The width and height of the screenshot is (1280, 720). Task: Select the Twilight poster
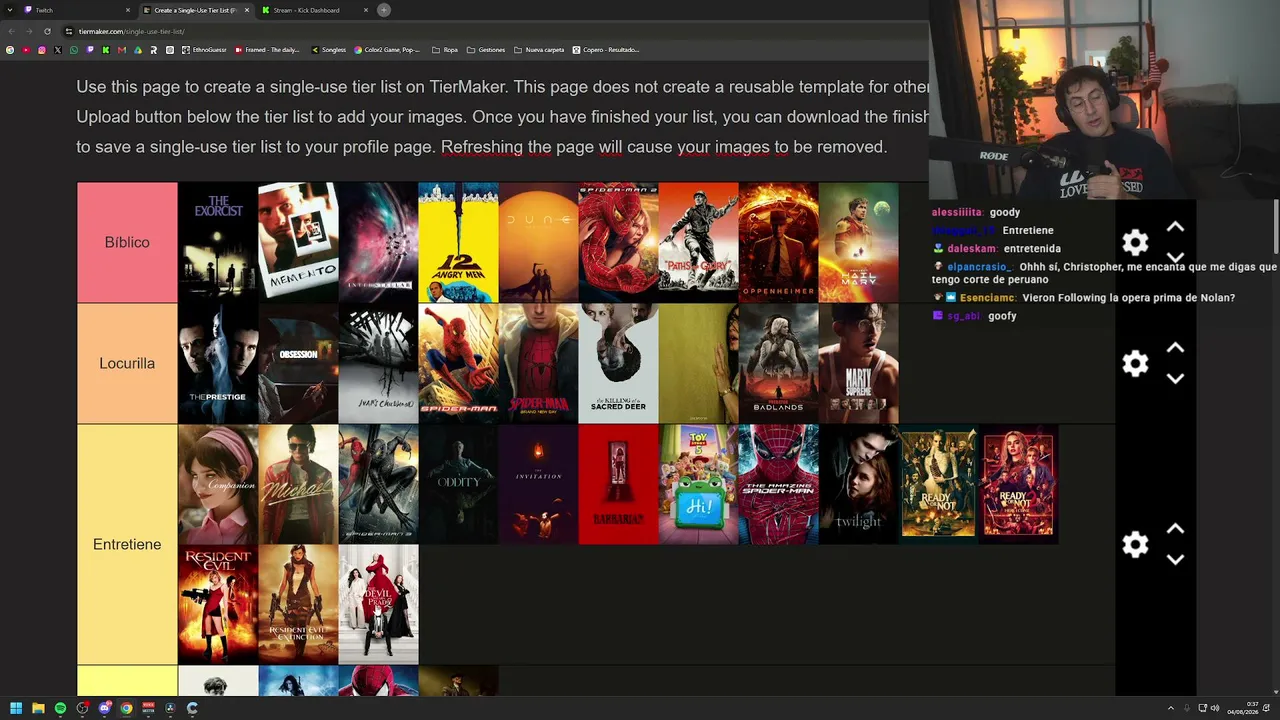click(858, 484)
